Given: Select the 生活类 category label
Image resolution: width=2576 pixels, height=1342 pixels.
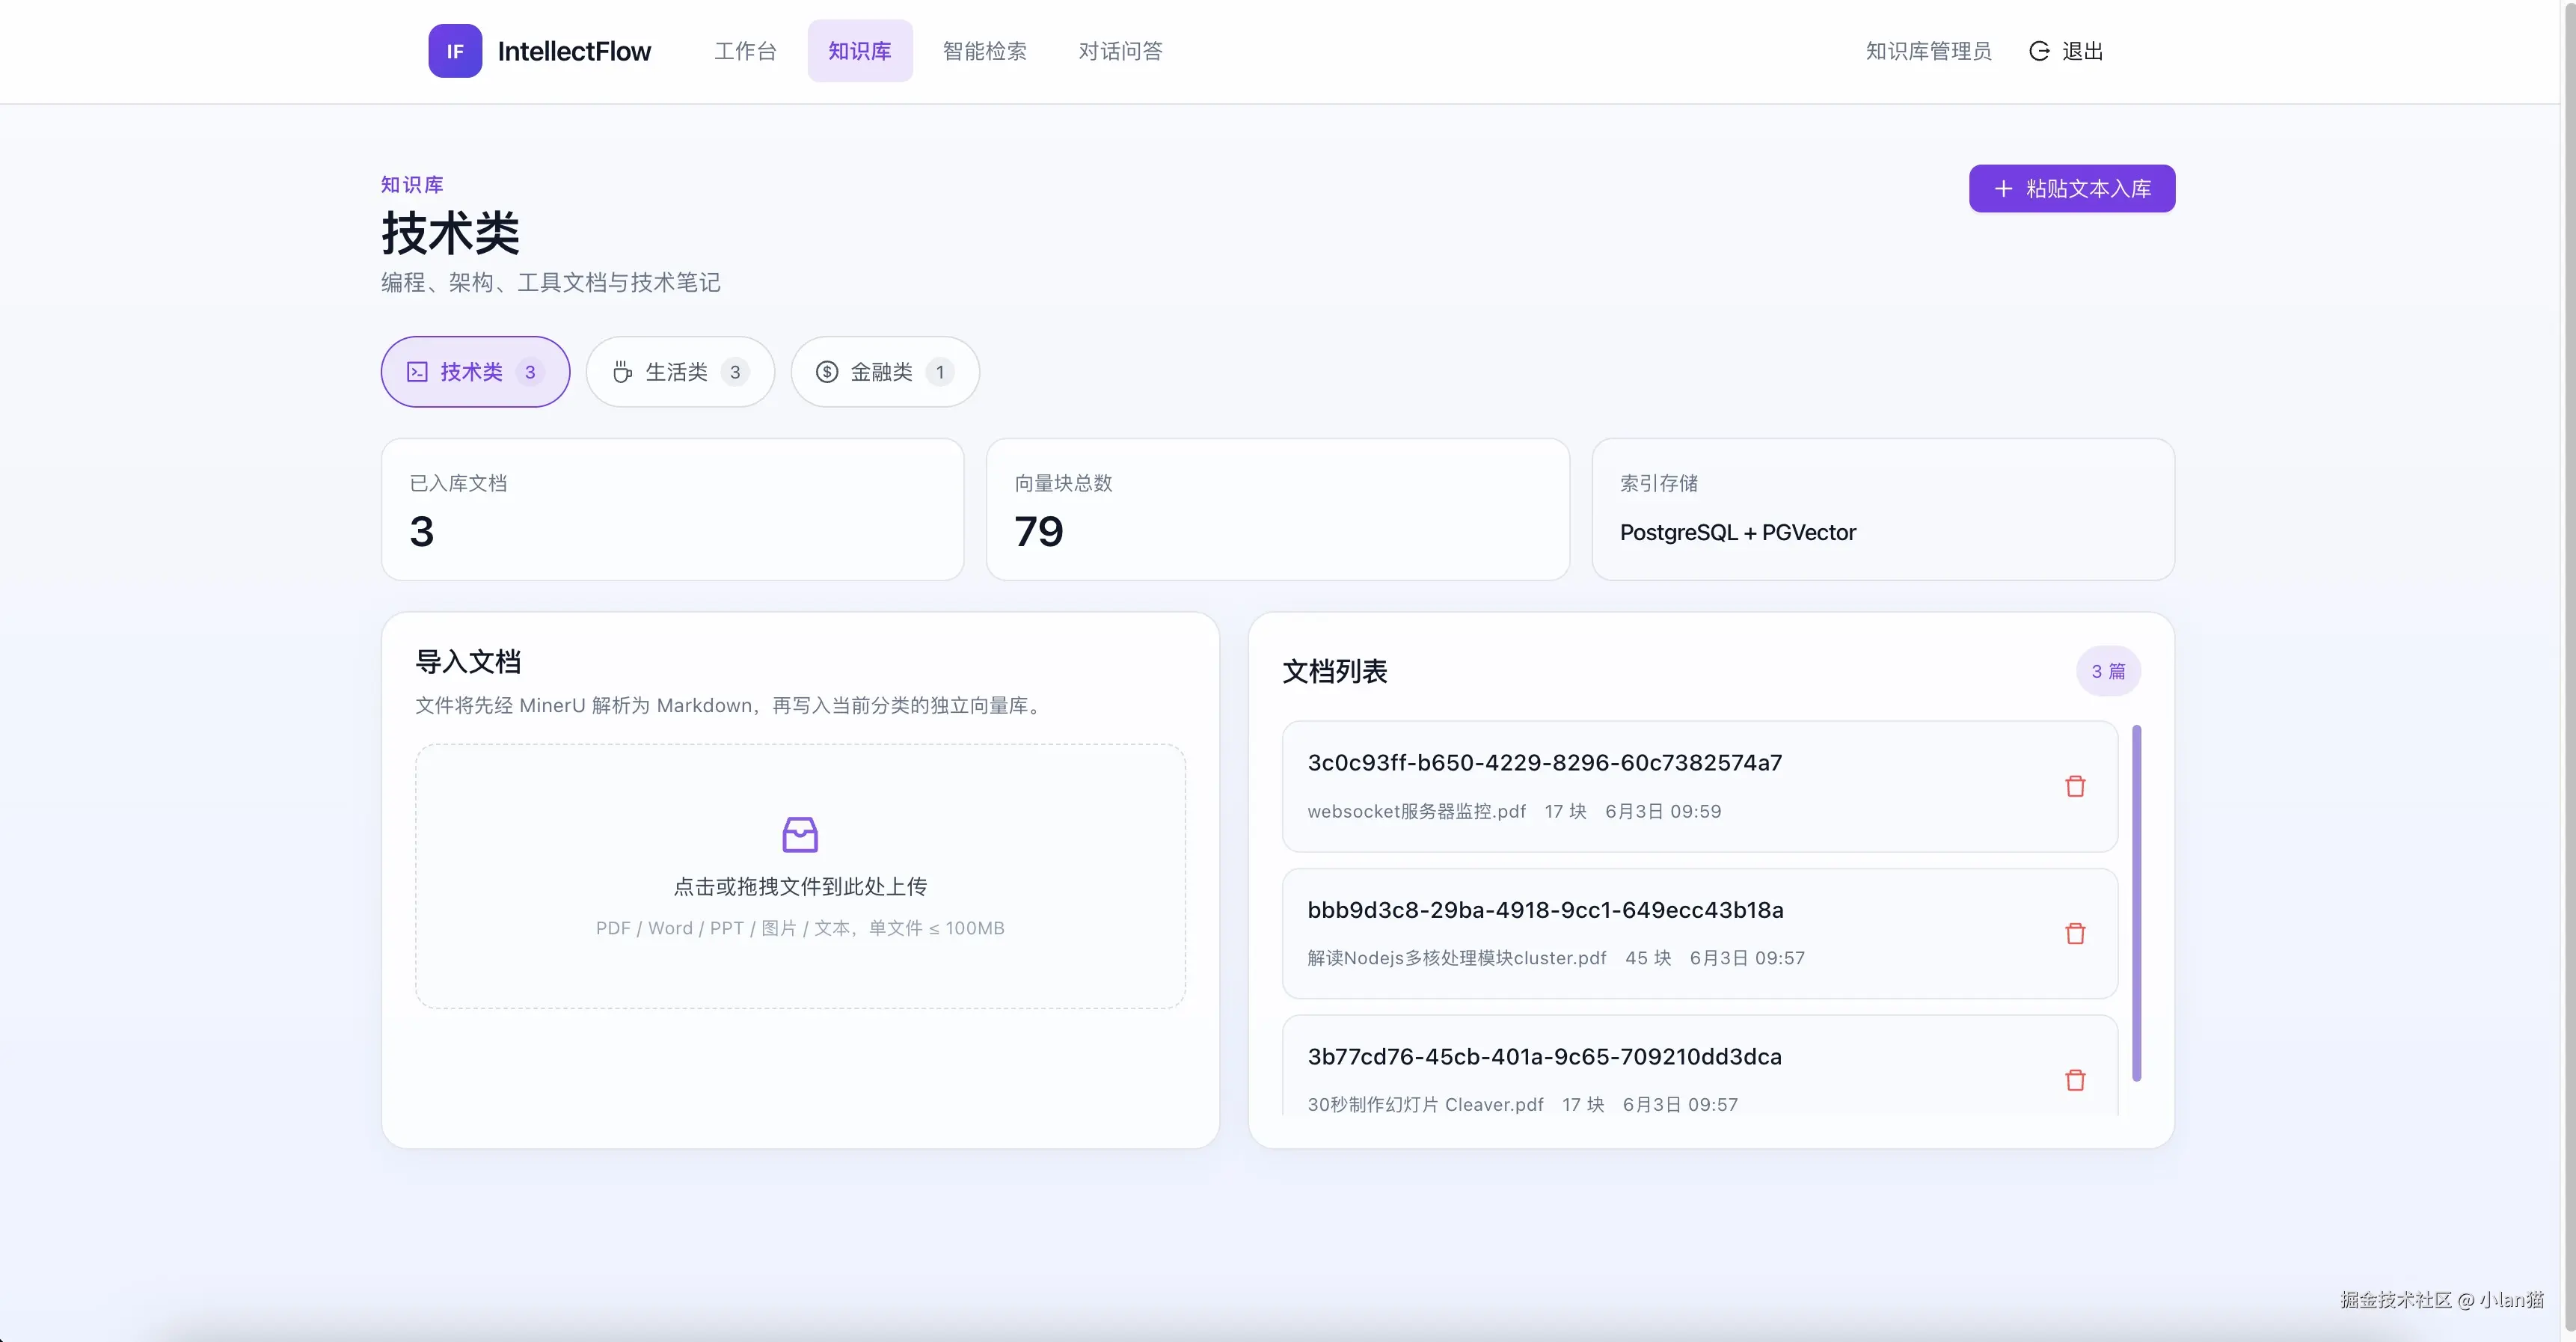Looking at the screenshot, I should pos(676,372).
